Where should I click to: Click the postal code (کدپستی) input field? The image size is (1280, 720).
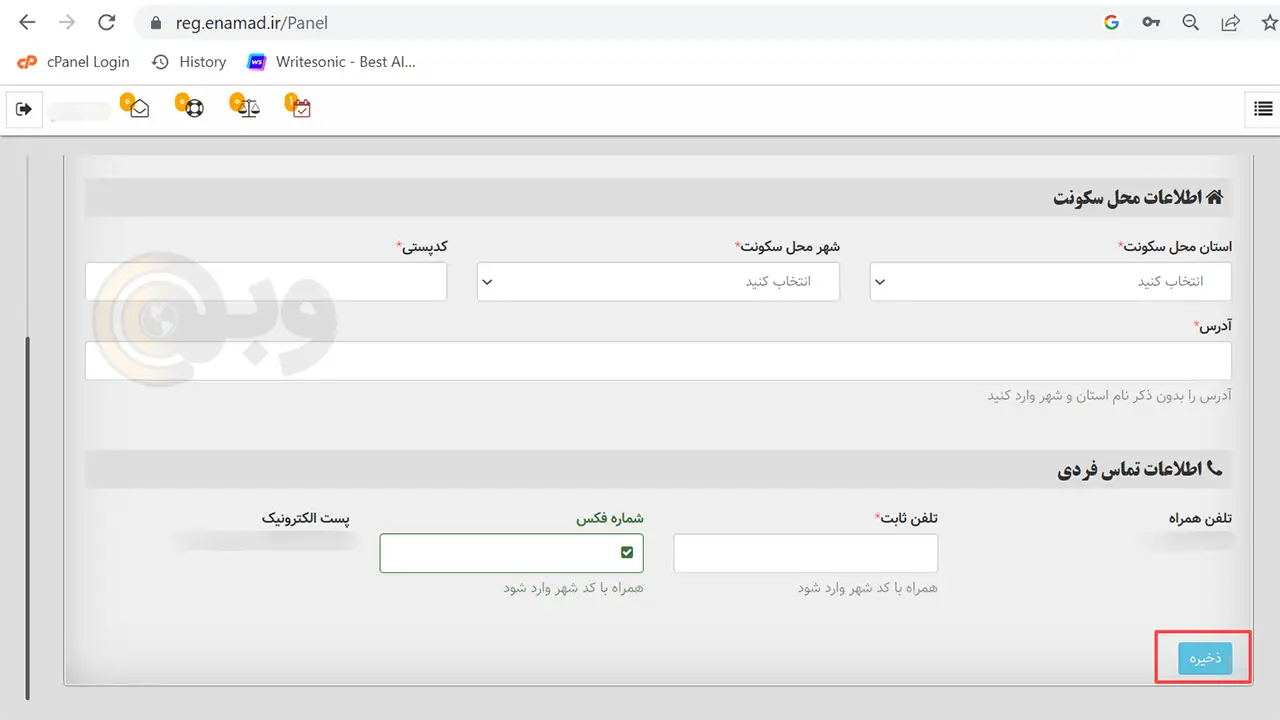point(266,282)
